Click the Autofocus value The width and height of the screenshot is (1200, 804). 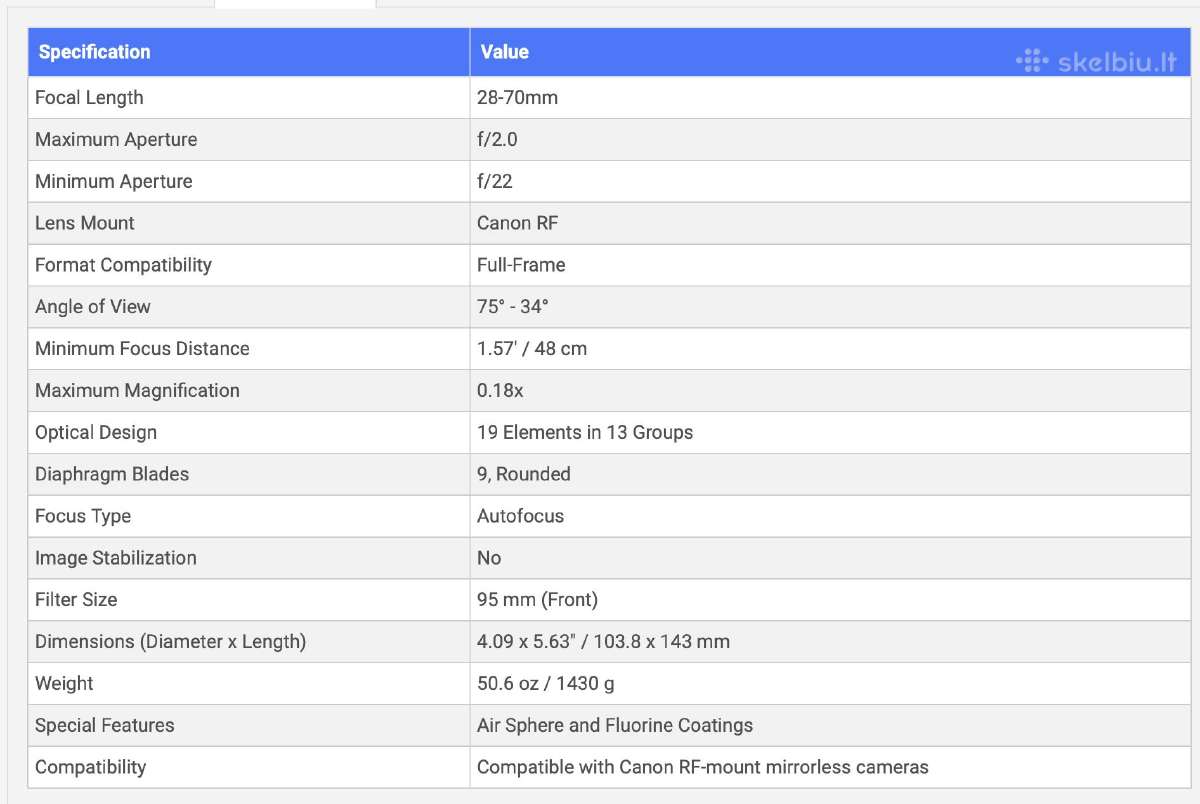(521, 517)
